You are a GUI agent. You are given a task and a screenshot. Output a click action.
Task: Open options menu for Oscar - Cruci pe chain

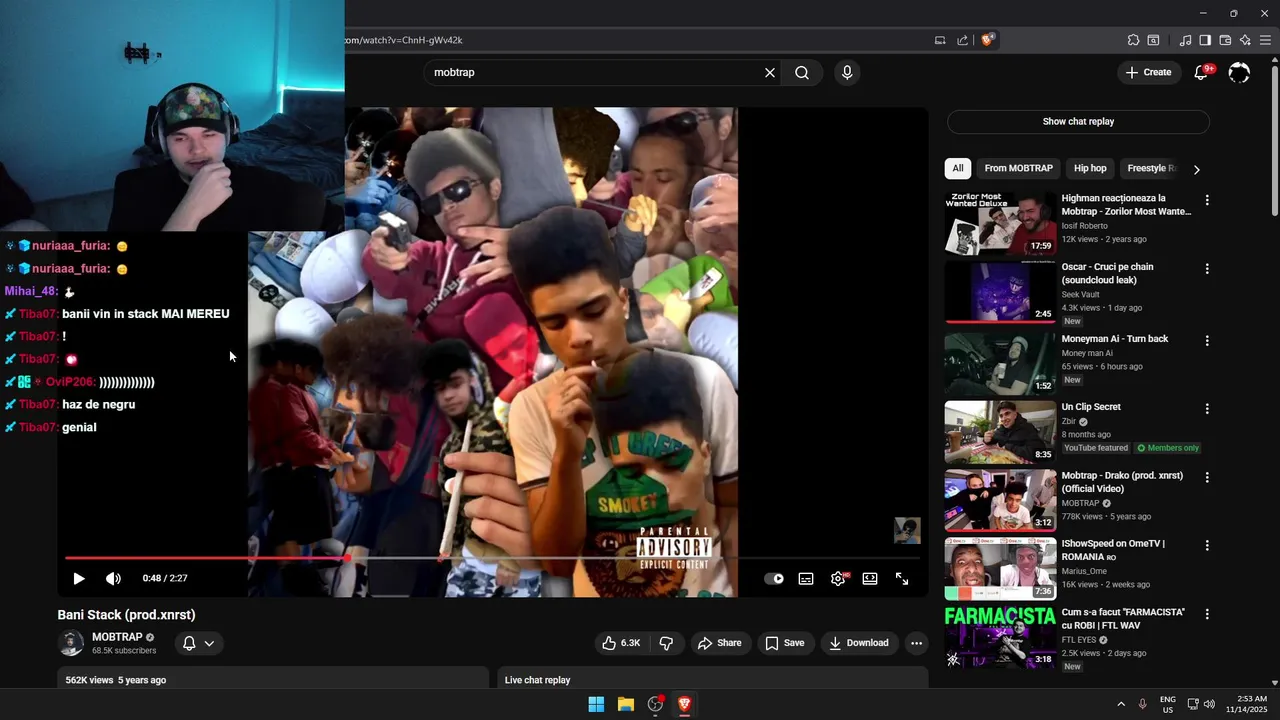coord(1207,269)
